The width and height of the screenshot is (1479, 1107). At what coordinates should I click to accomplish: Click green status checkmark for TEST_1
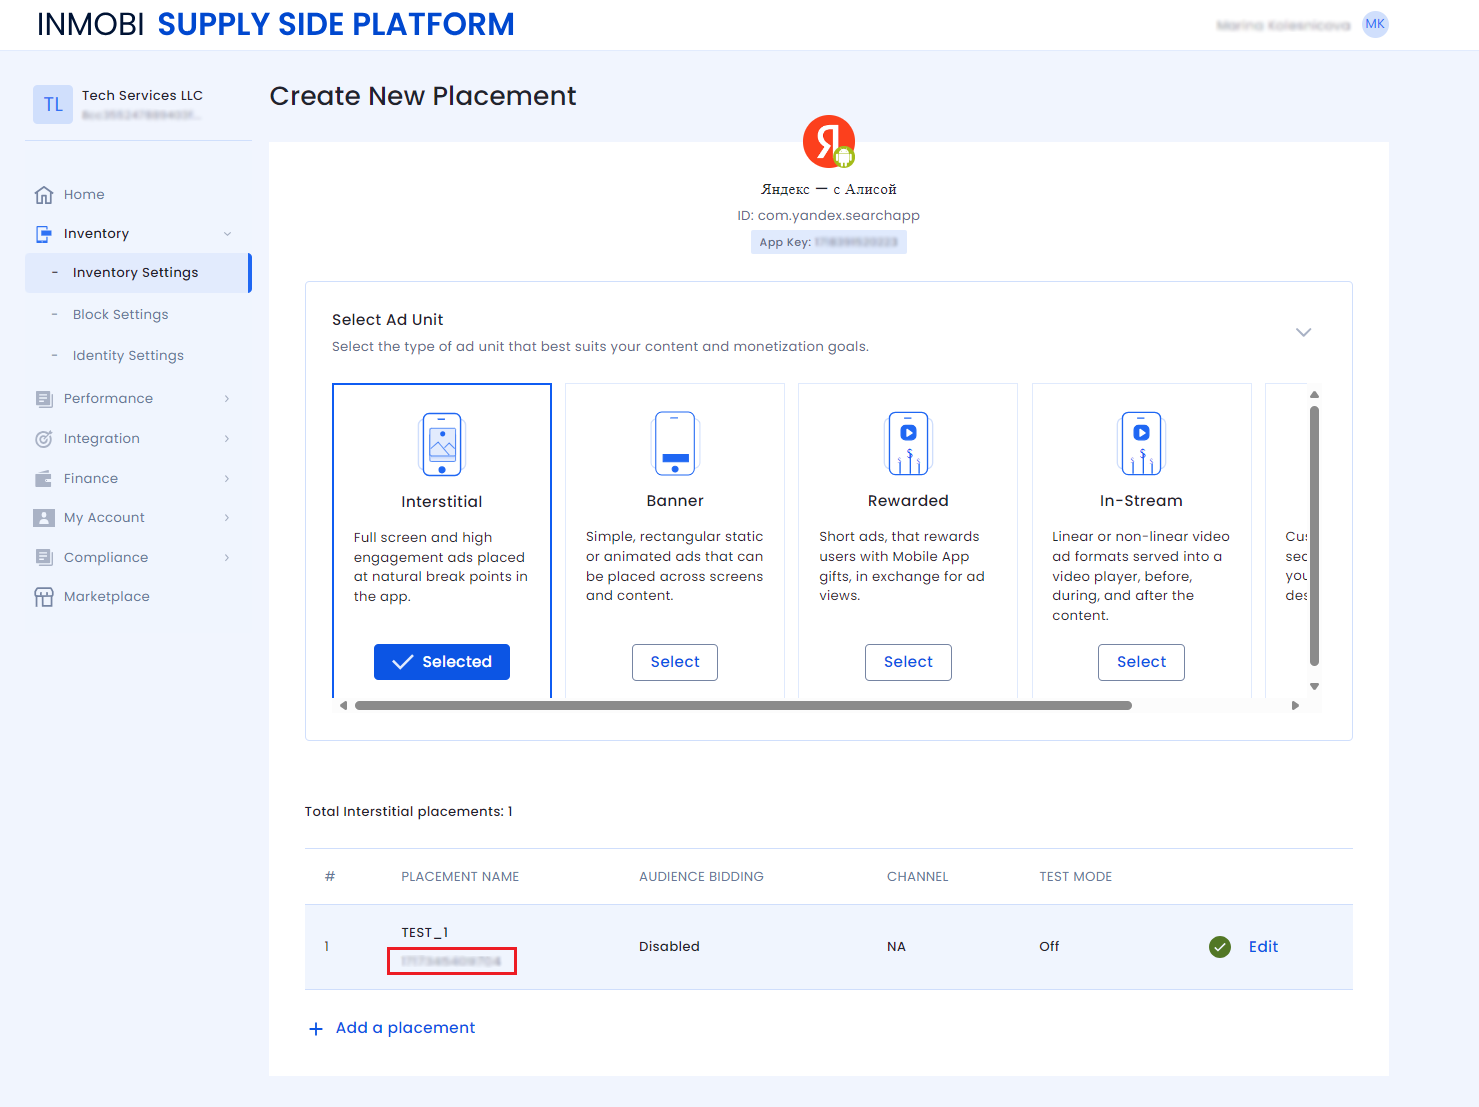click(1219, 947)
